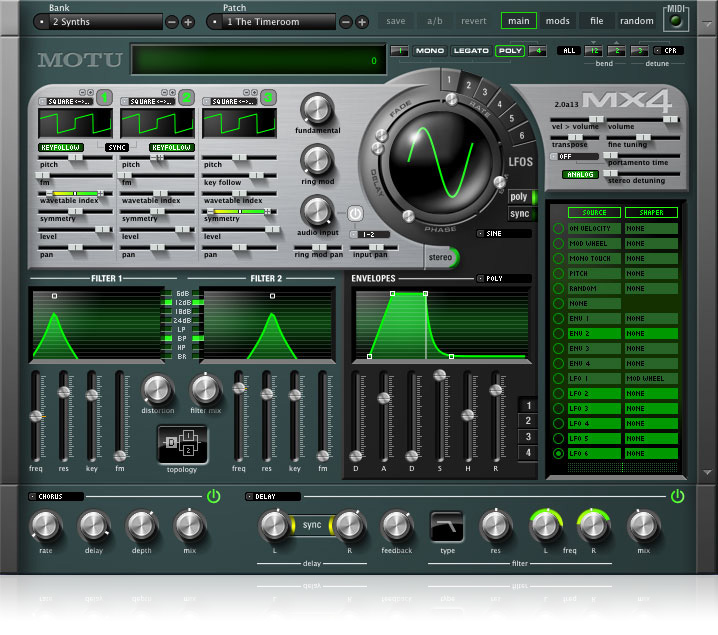718x635 pixels.
Task: Open the random tab
Action: (636, 21)
